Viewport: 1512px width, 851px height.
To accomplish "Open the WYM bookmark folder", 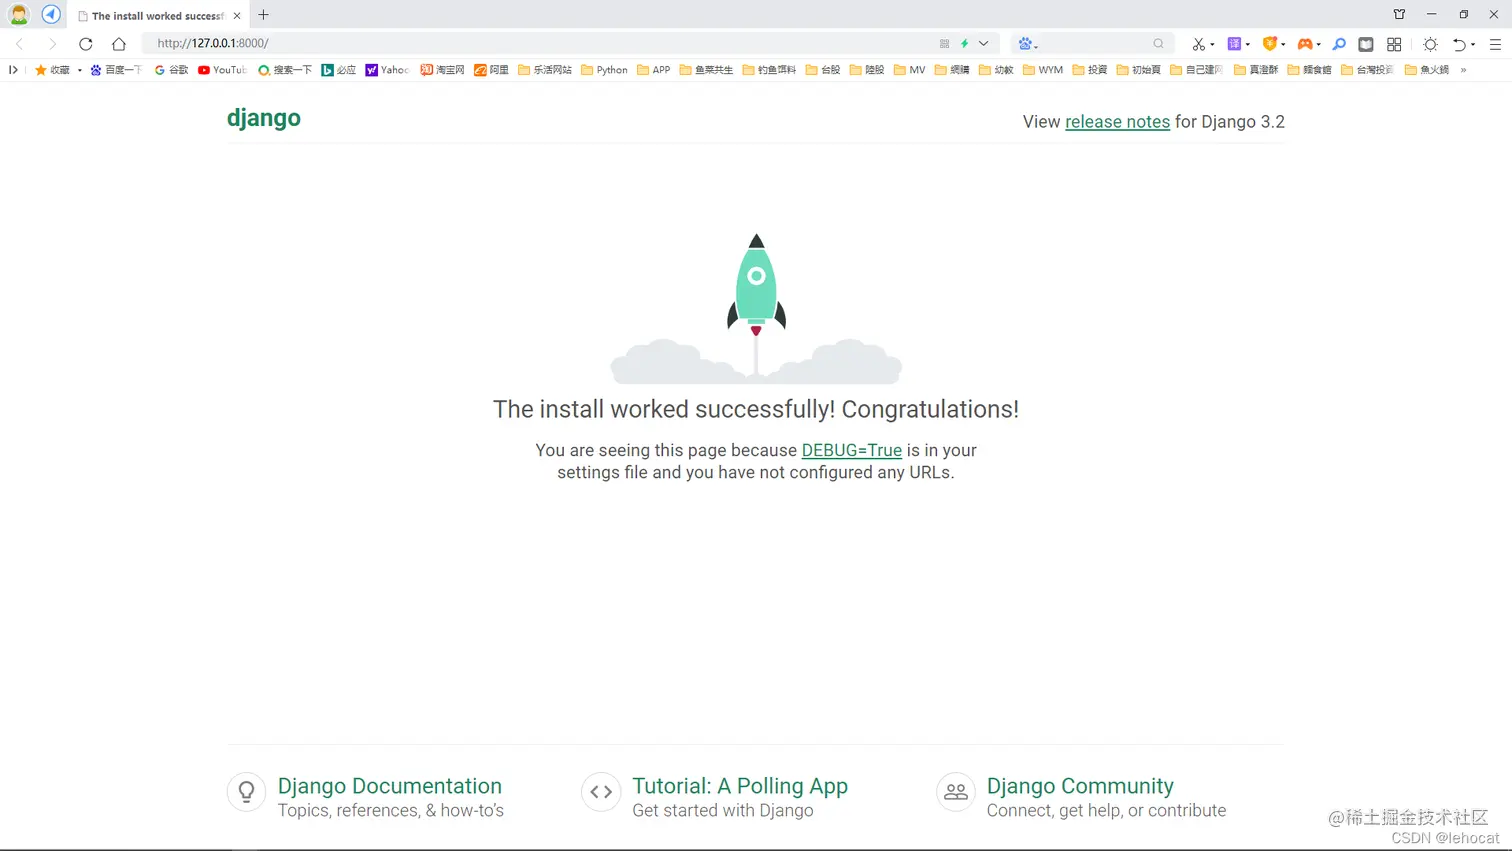I will click(x=1043, y=70).
